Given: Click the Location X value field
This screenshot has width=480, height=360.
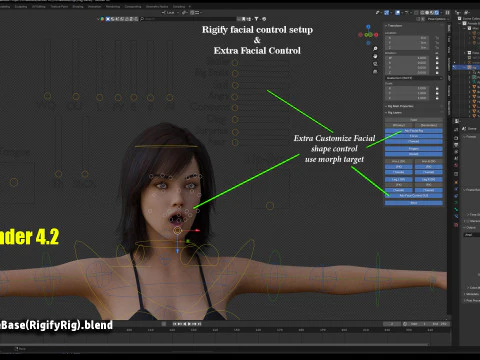Looking at the screenshot, I should tap(407, 38).
